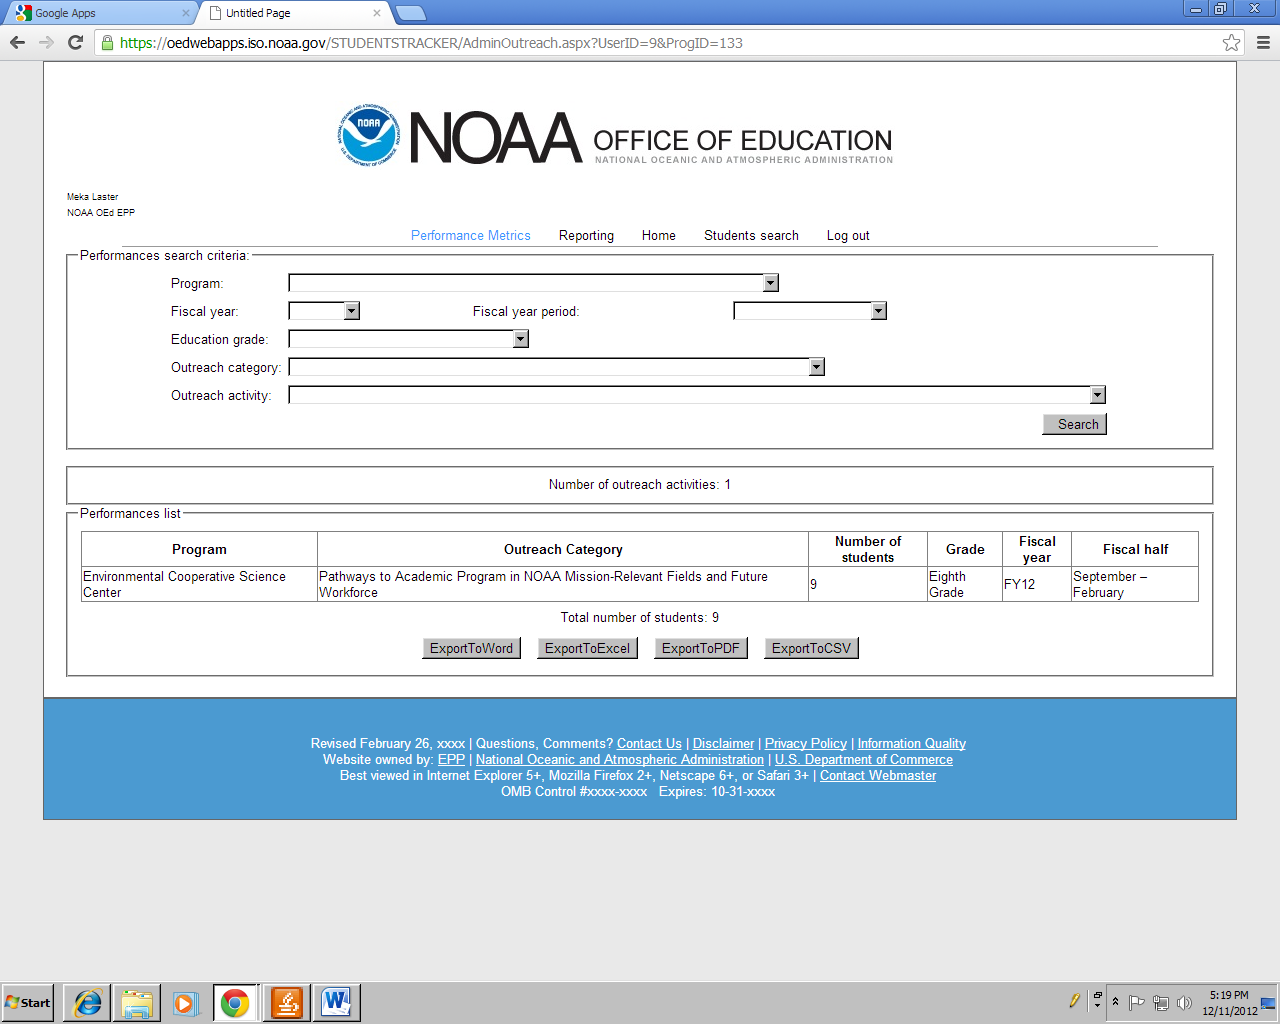Image resolution: width=1280 pixels, height=1024 pixels.
Task: Open the Chrome menu icon
Action: [1263, 42]
